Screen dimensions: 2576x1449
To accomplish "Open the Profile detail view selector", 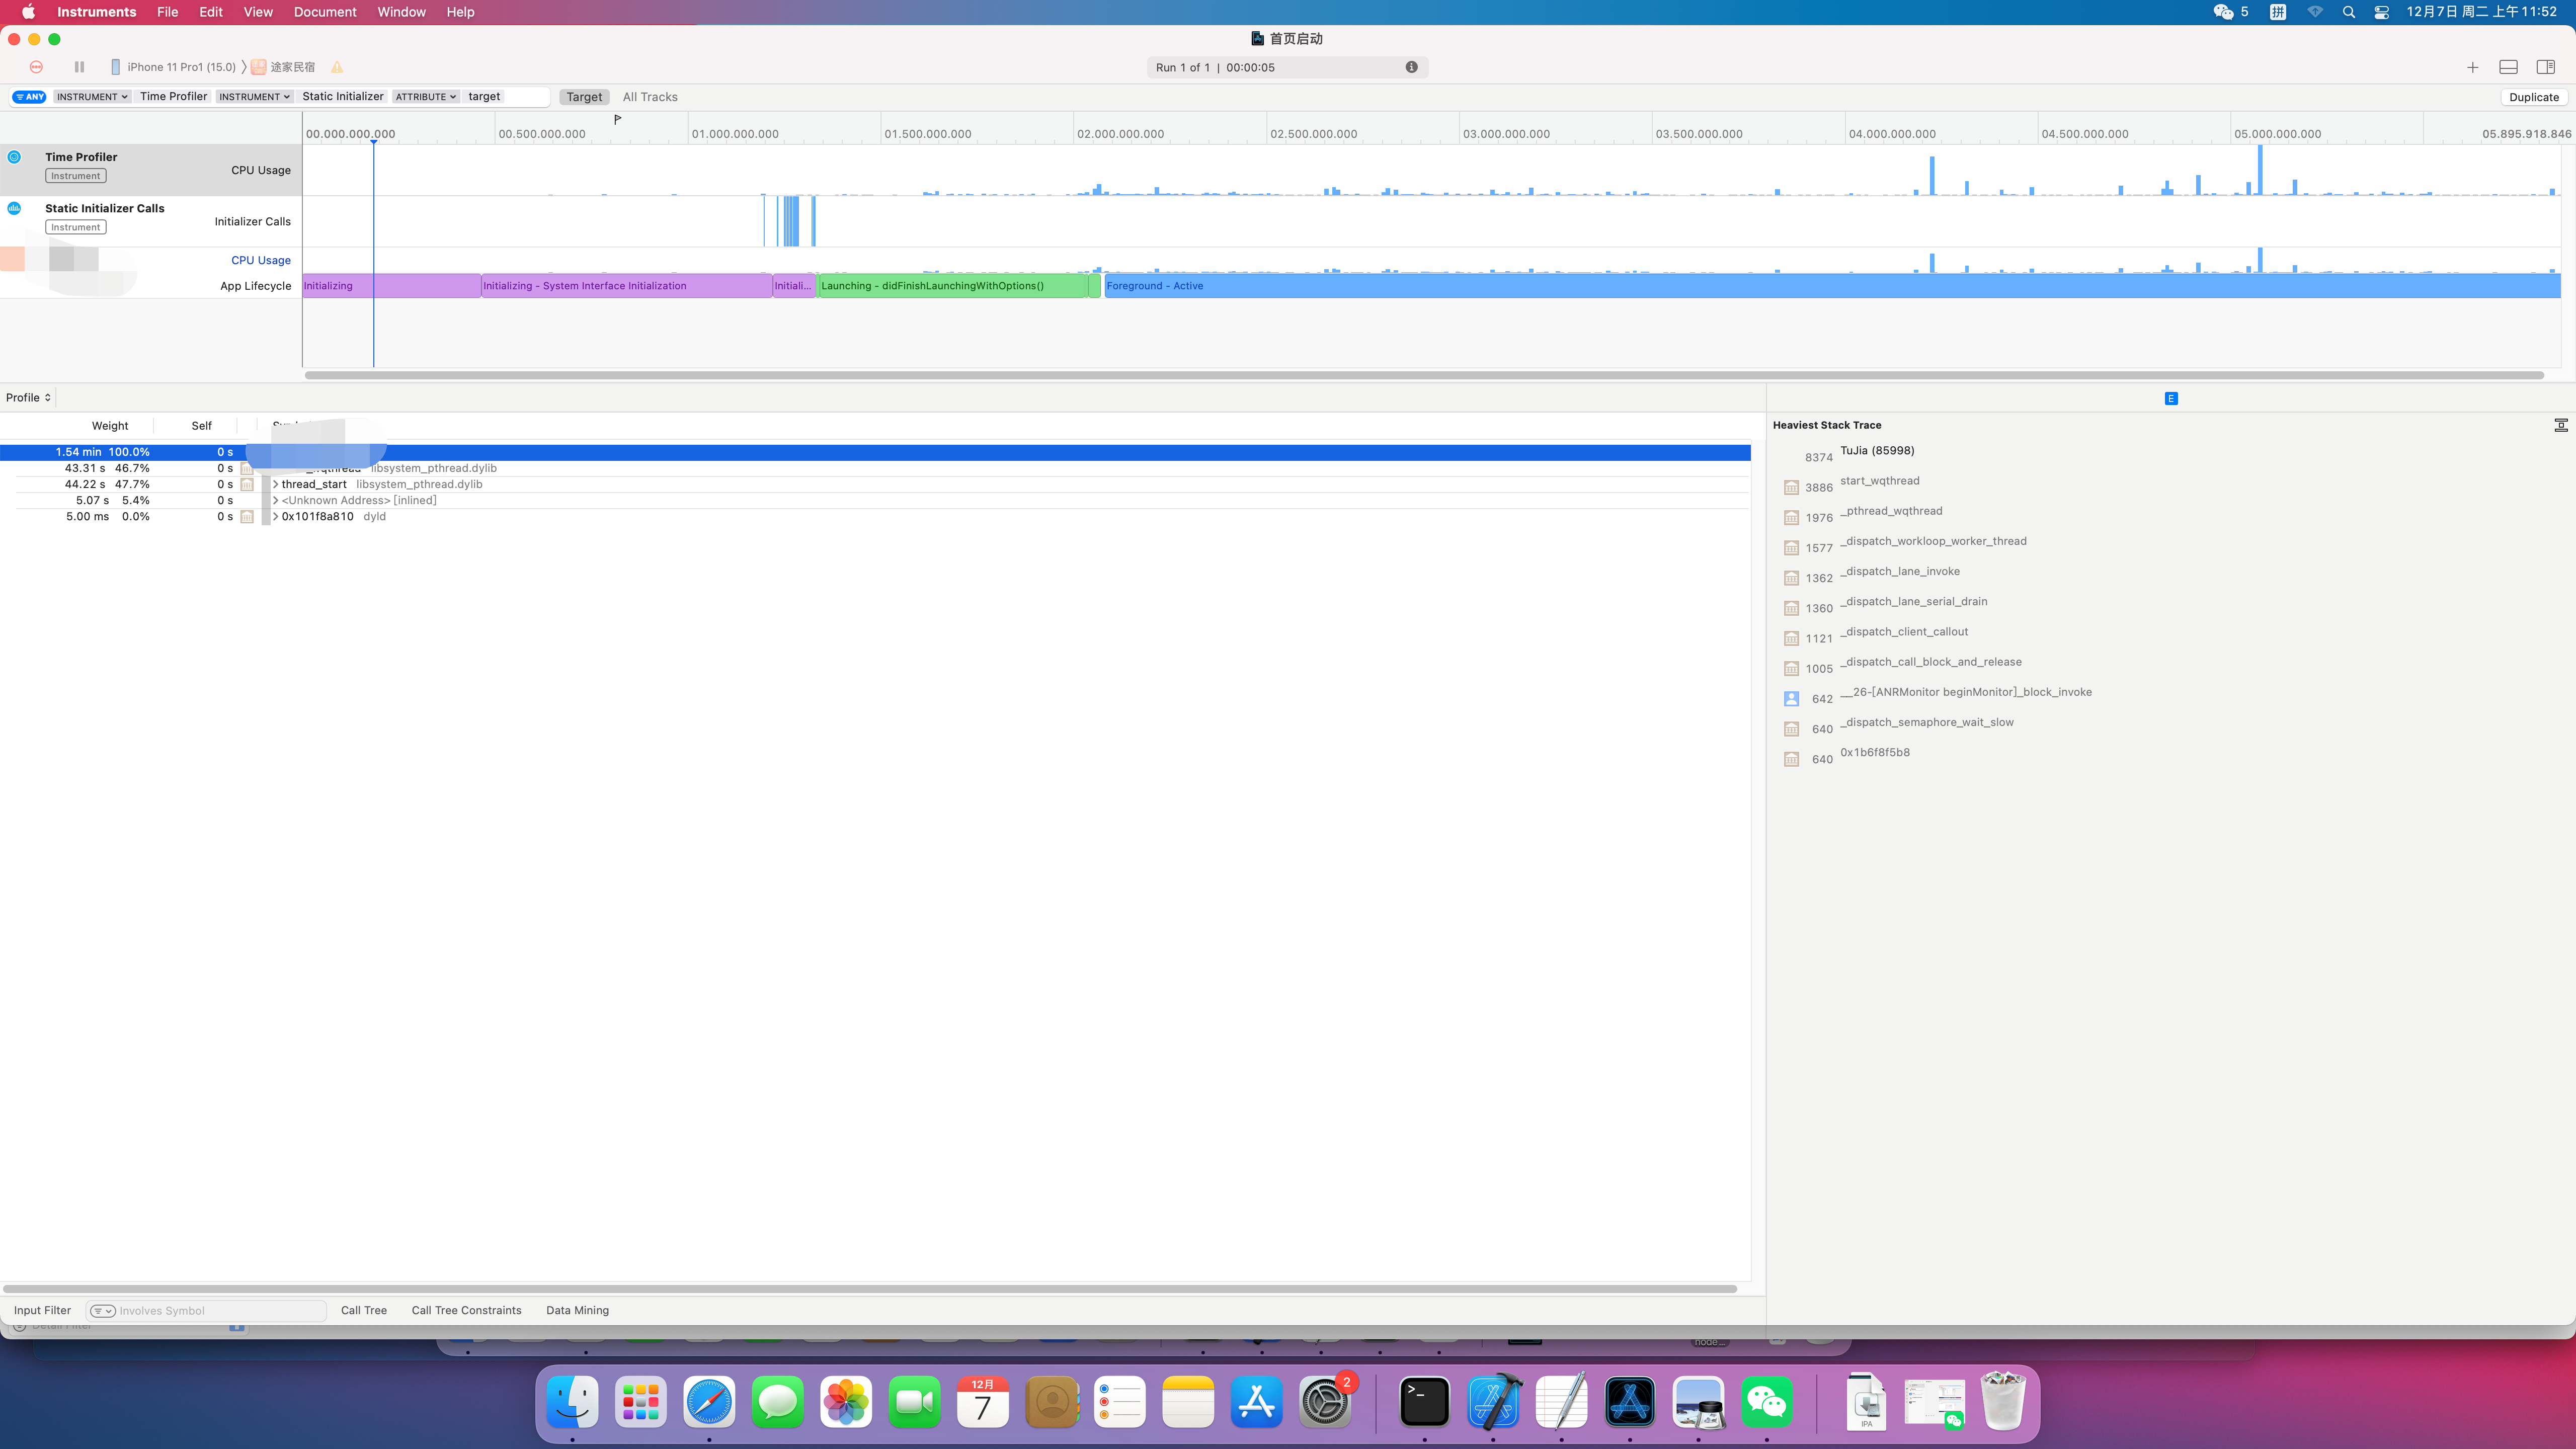I will click(28, 397).
